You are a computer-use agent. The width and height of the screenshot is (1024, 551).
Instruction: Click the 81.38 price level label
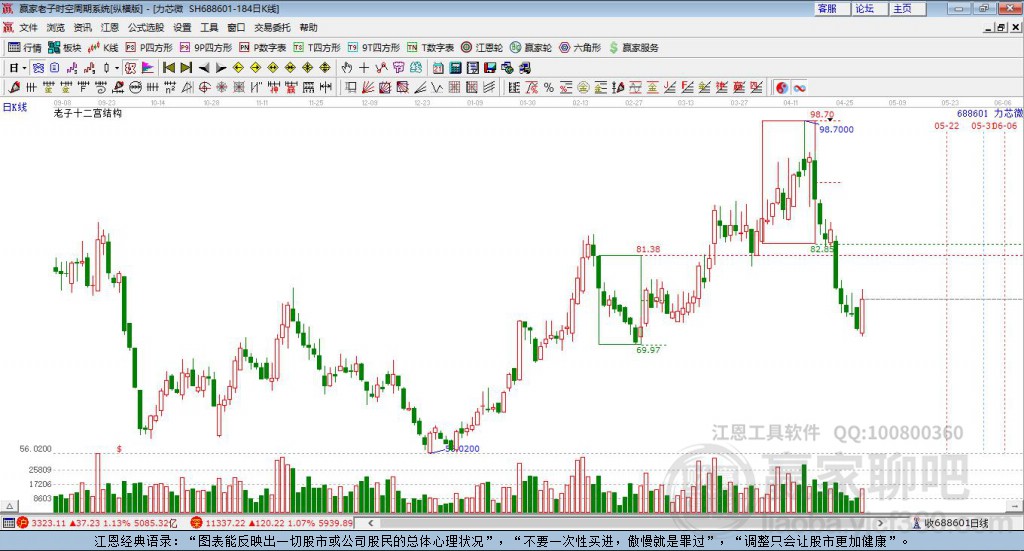[648, 249]
